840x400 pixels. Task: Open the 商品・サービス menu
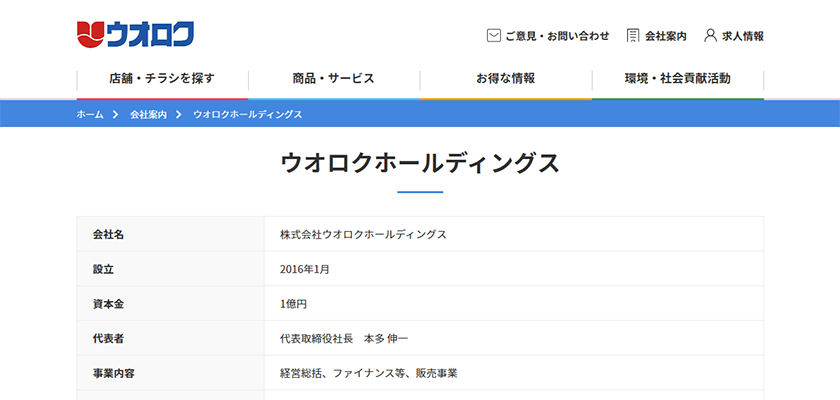point(334,79)
